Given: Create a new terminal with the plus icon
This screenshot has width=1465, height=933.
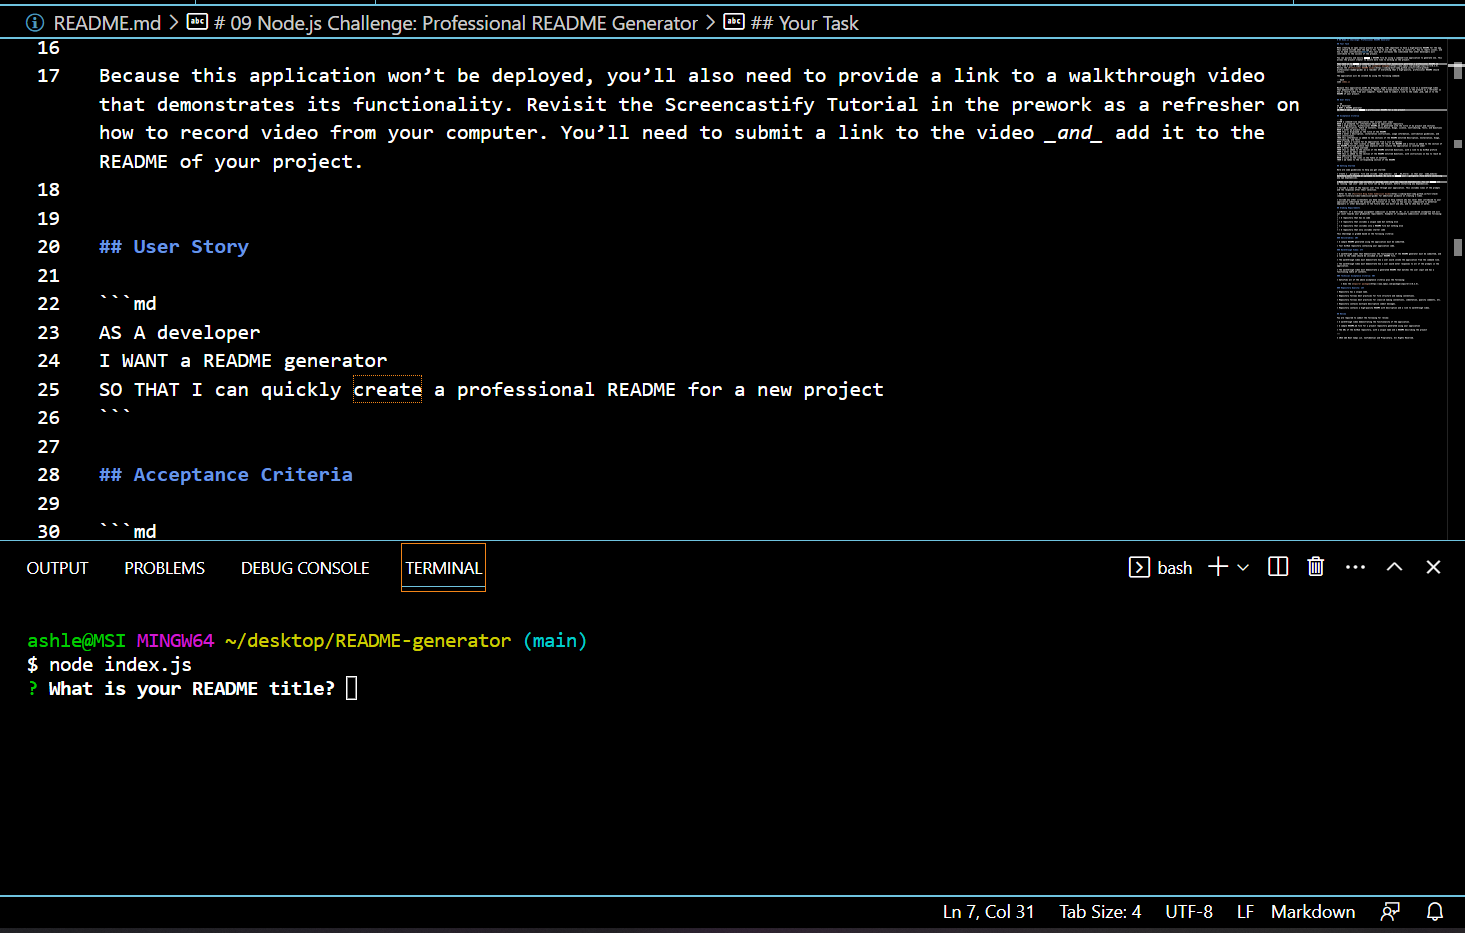Looking at the screenshot, I should (x=1216, y=567).
